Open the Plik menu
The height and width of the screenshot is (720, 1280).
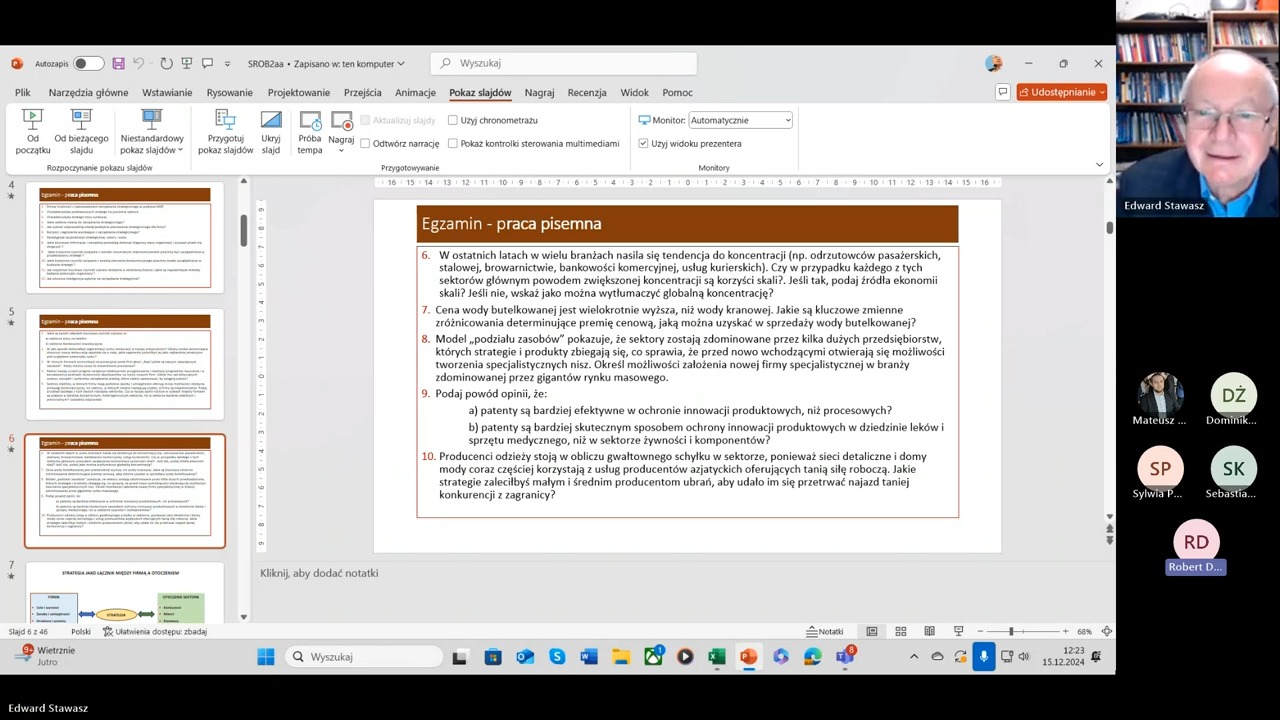click(x=22, y=93)
